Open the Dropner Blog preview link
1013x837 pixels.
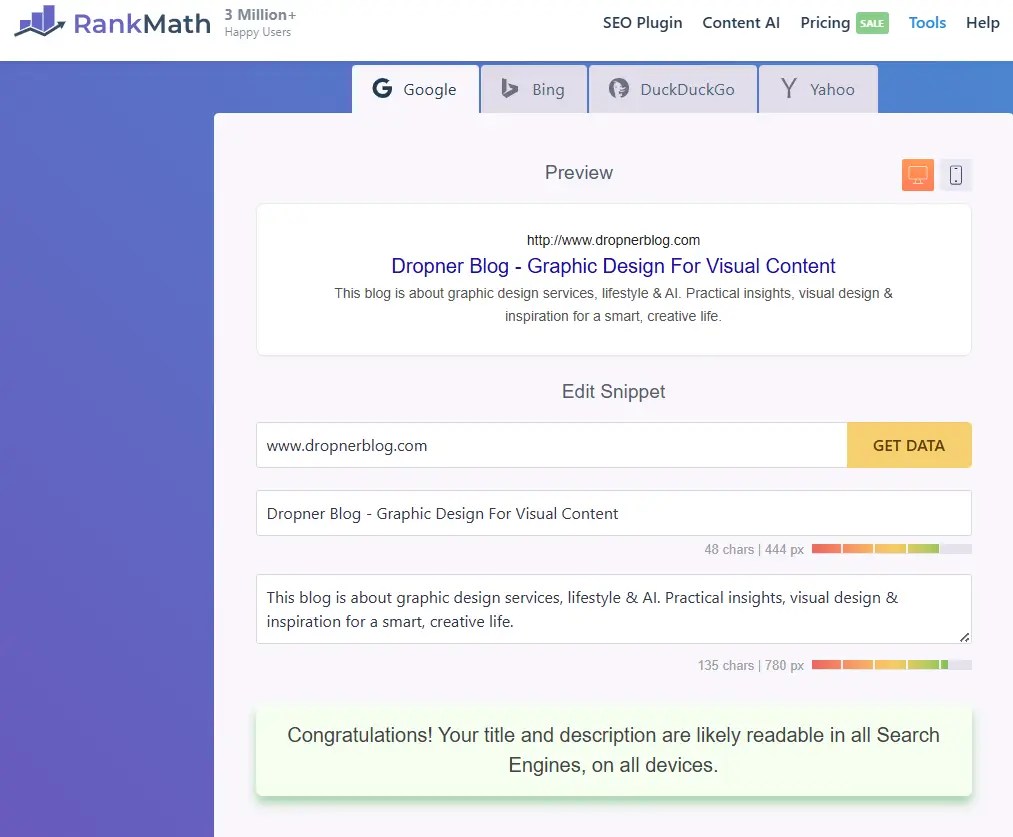click(x=613, y=266)
